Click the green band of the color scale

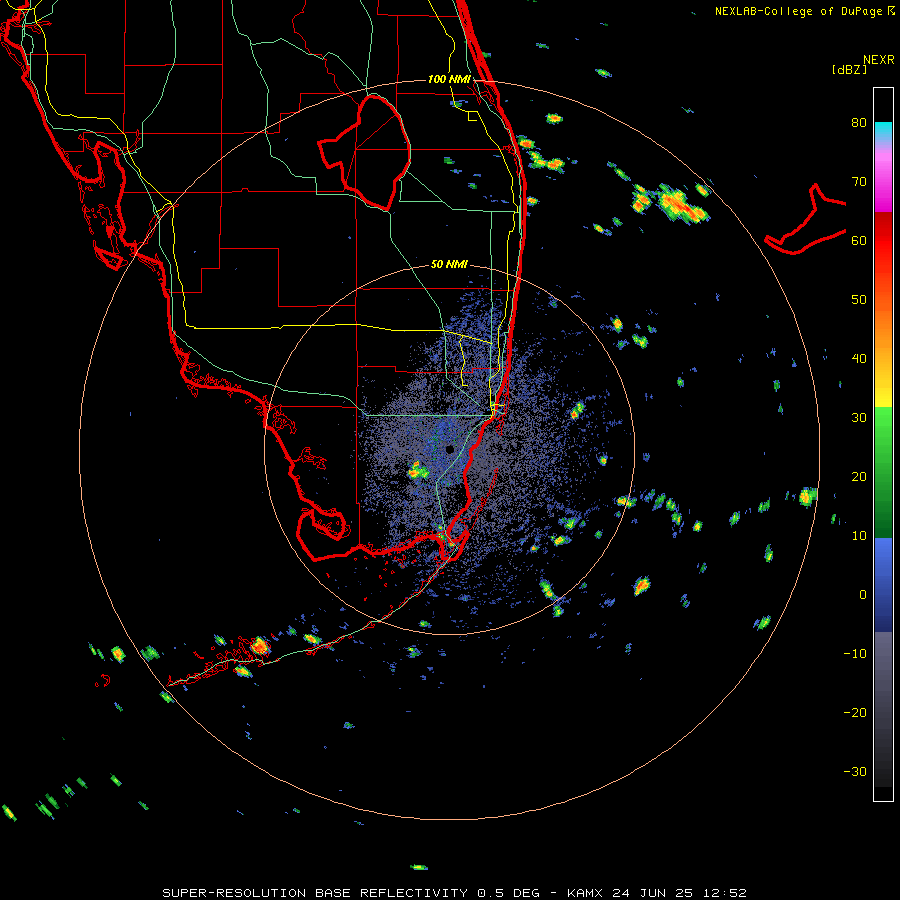[883, 472]
